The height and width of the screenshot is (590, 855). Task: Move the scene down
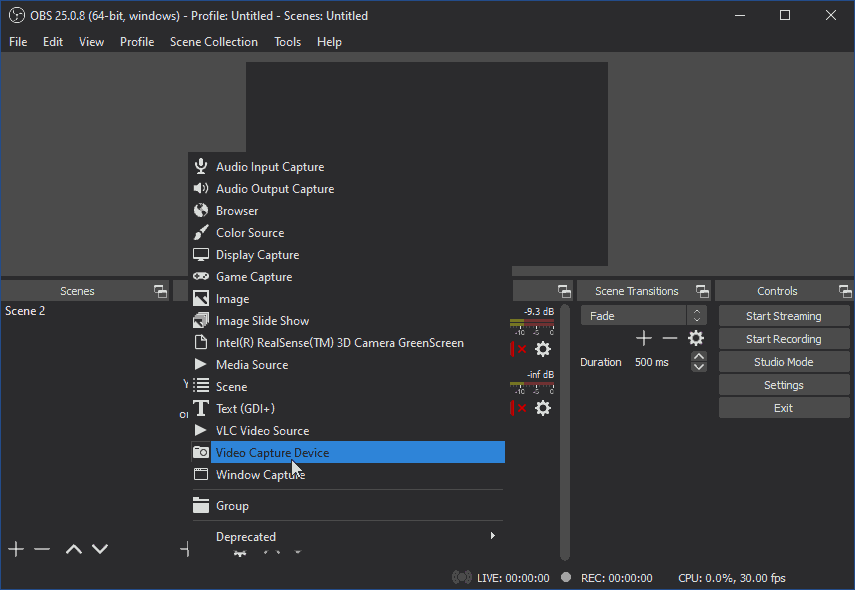click(x=100, y=549)
